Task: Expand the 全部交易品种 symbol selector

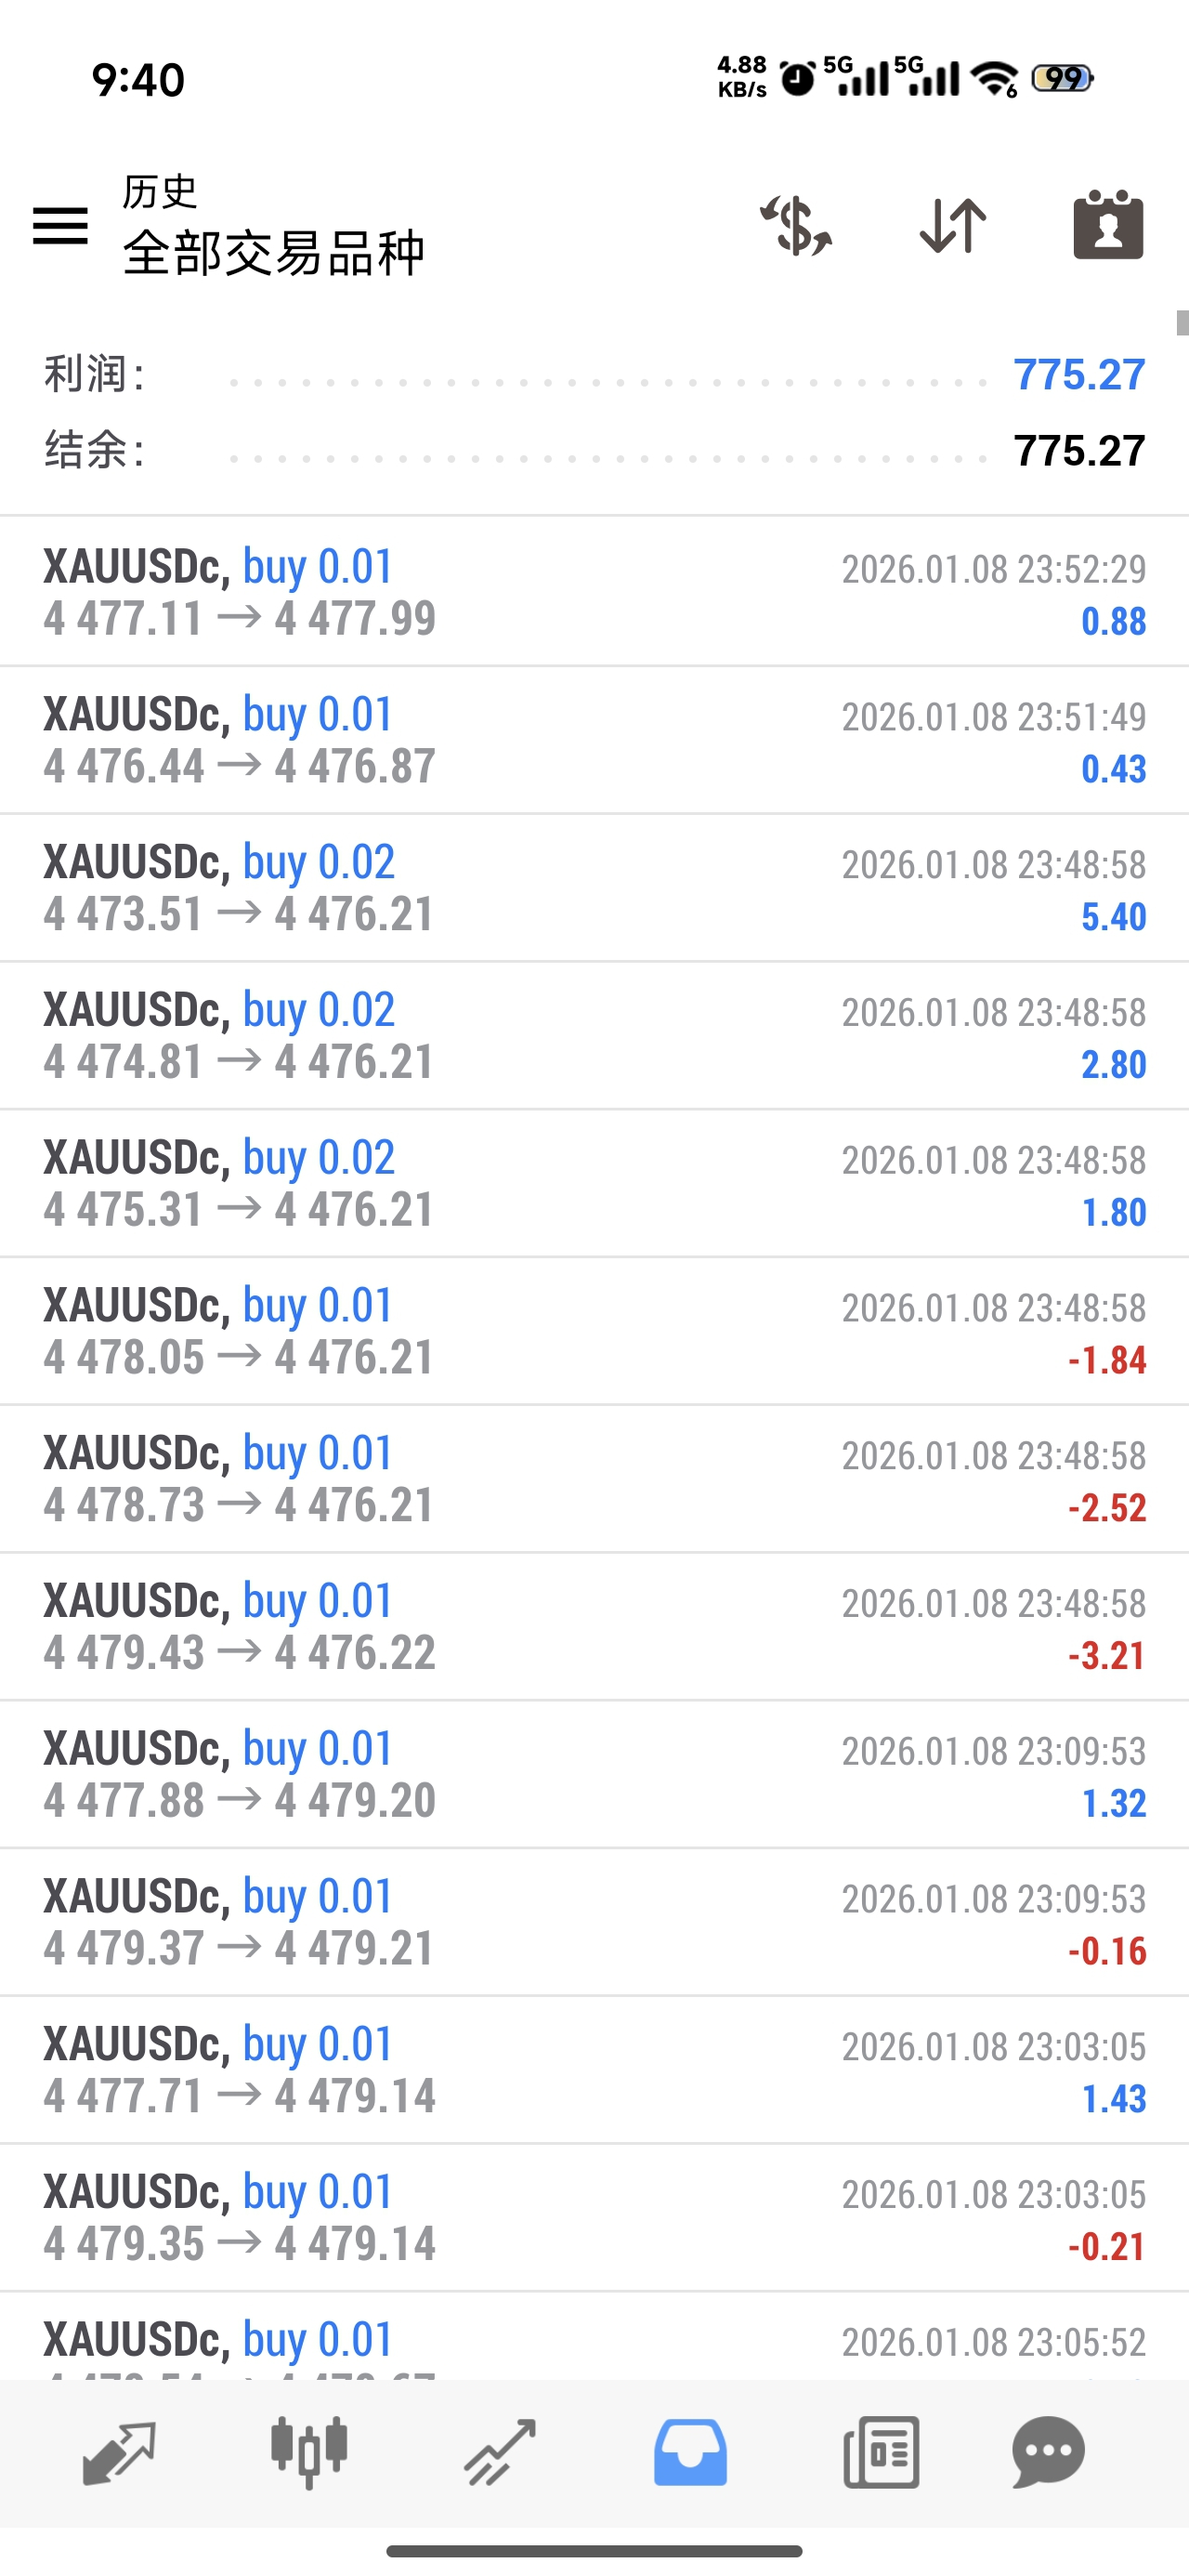Action: click(x=274, y=252)
